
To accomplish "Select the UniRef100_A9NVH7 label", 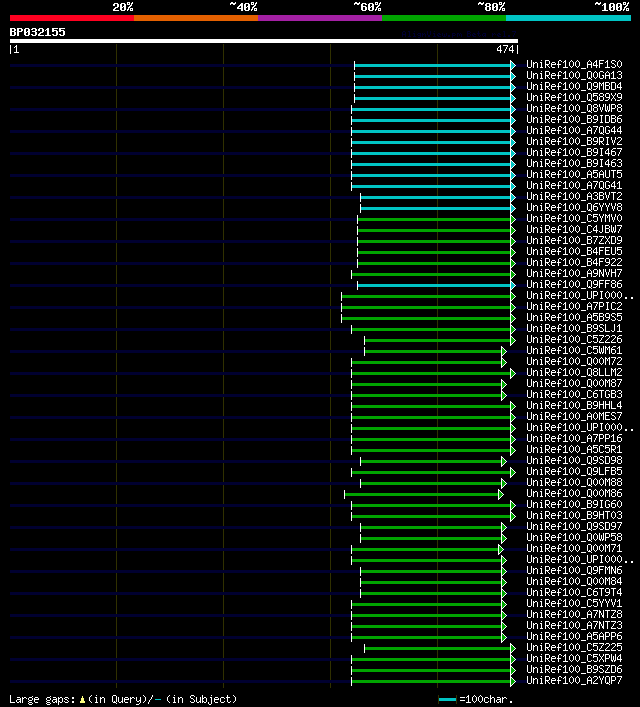I will 574,273.
